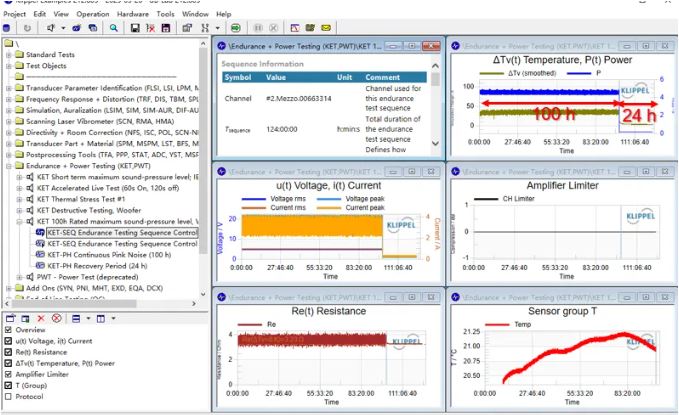The height and width of the screenshot is (415, 679).
Task: Collapse the Endurance + Power Testing folder
Action: (8, 166)
